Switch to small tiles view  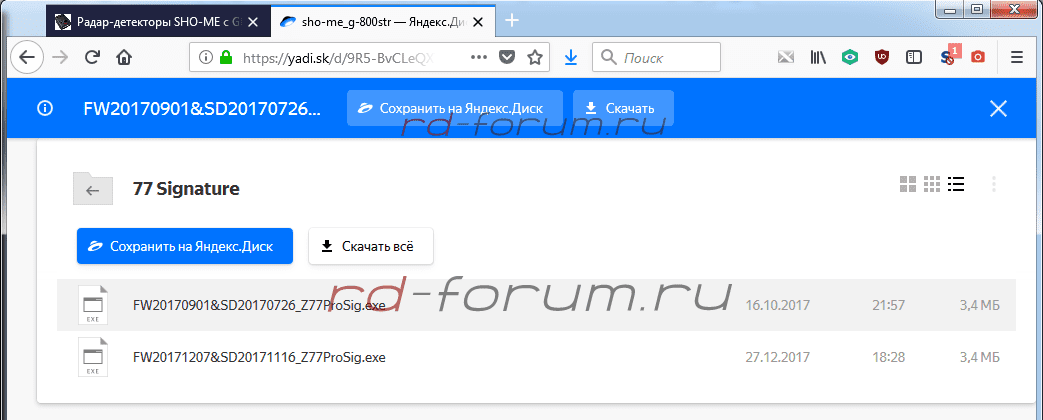(932, 184)
